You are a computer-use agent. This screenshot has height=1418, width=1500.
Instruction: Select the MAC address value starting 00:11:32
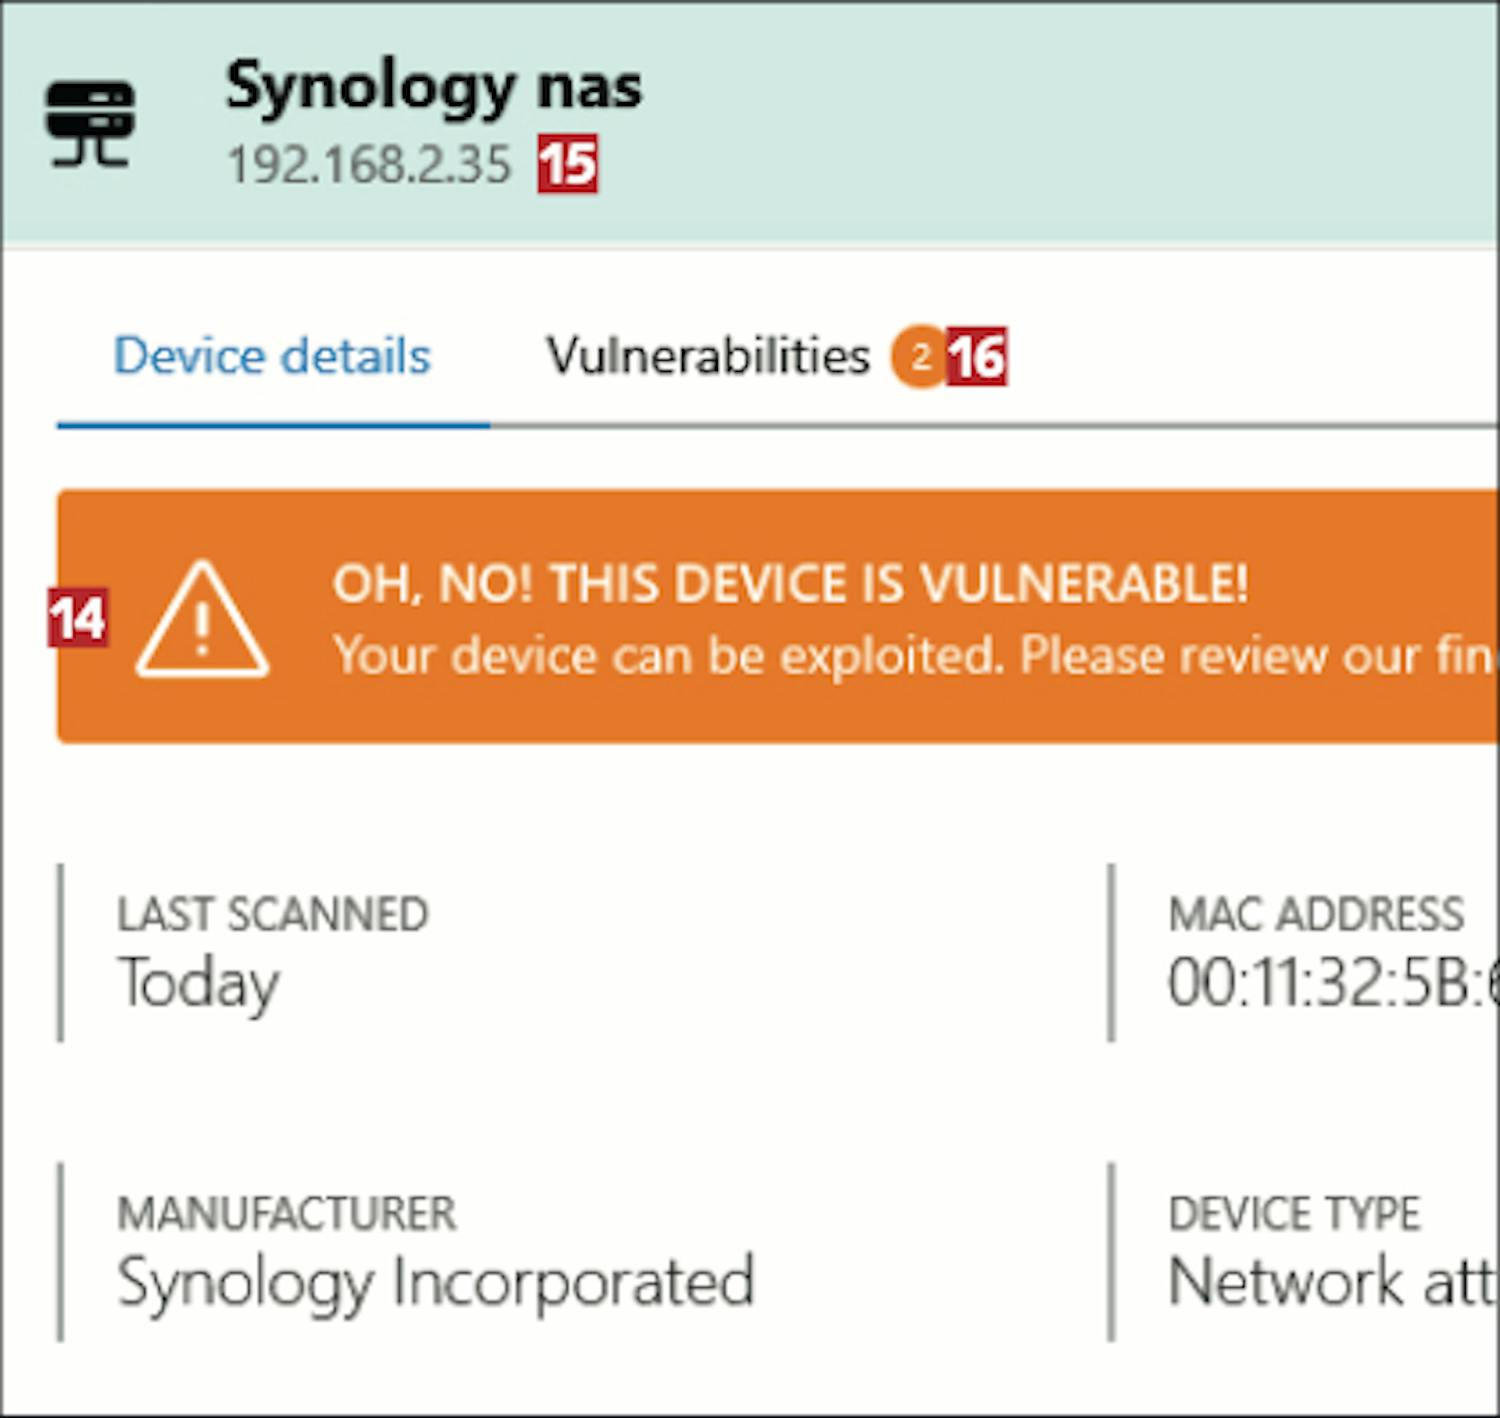point(1332,982)
